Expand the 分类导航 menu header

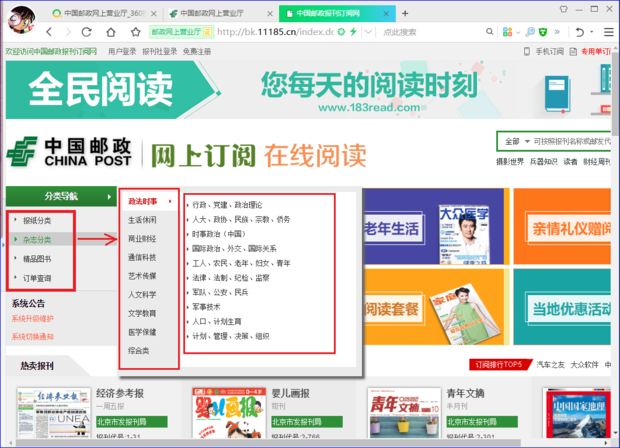(61, 196)
